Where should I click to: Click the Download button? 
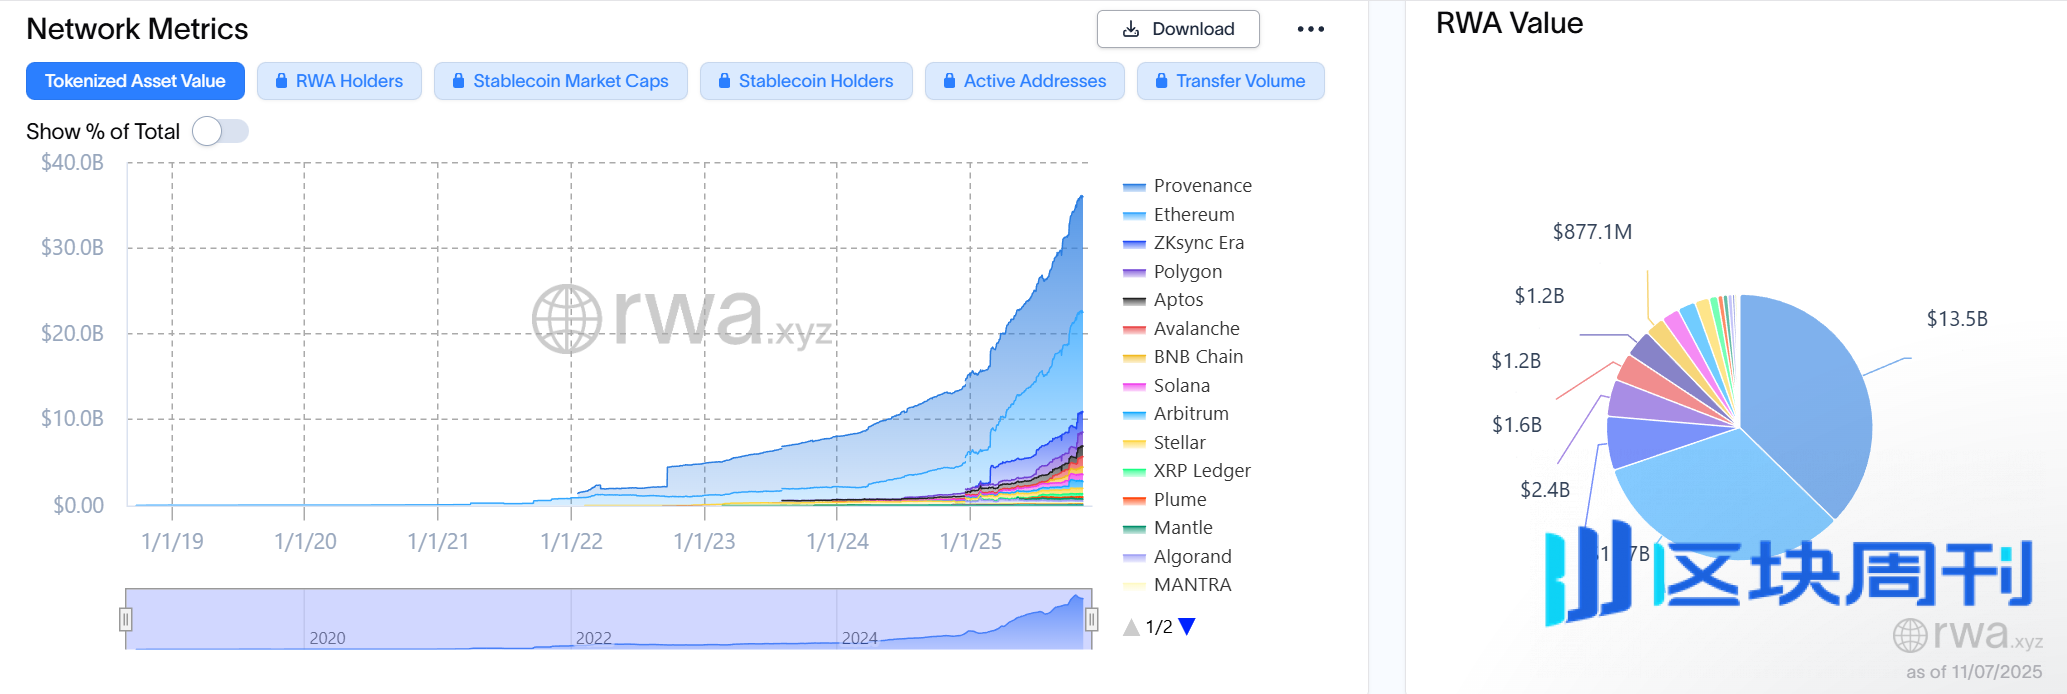(1177, 29)
